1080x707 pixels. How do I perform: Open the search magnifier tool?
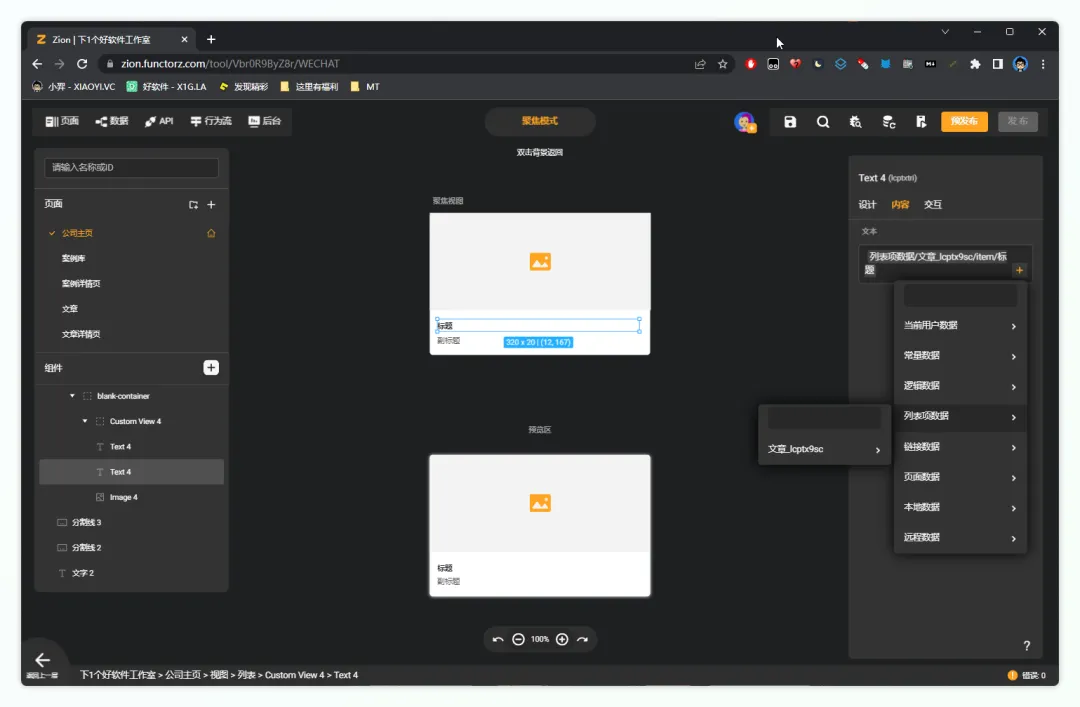[x=823, y=122]
